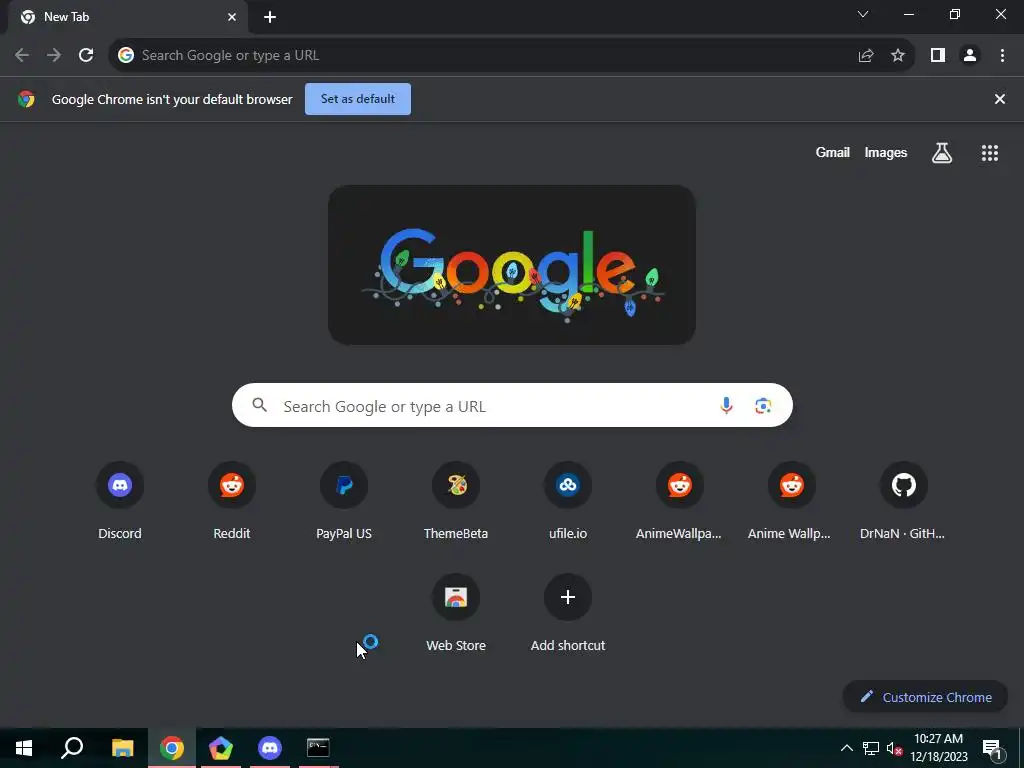This screenshot has width=1024, height=768.
Task: Open the clock showing 10:27 AM
Action: coord(938,748)
